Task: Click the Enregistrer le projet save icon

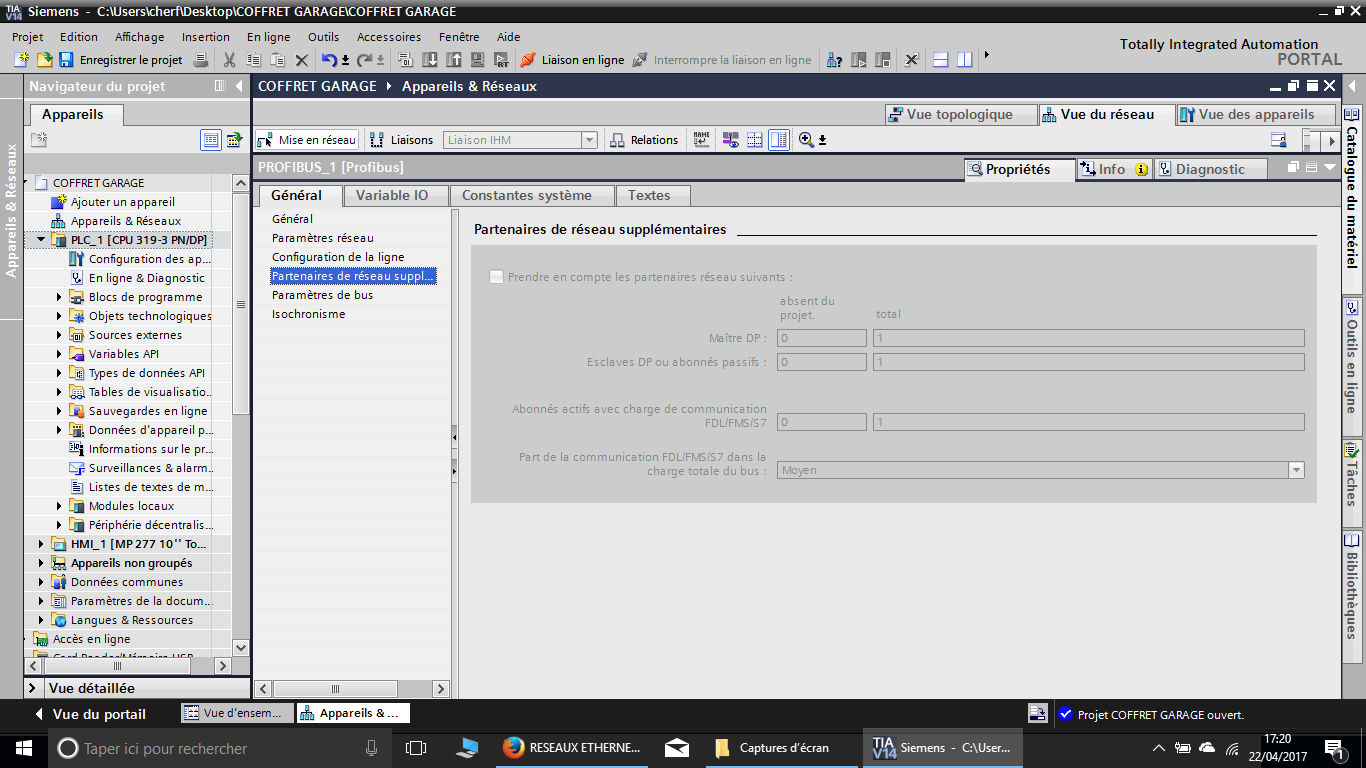Action: click(66, 60)
